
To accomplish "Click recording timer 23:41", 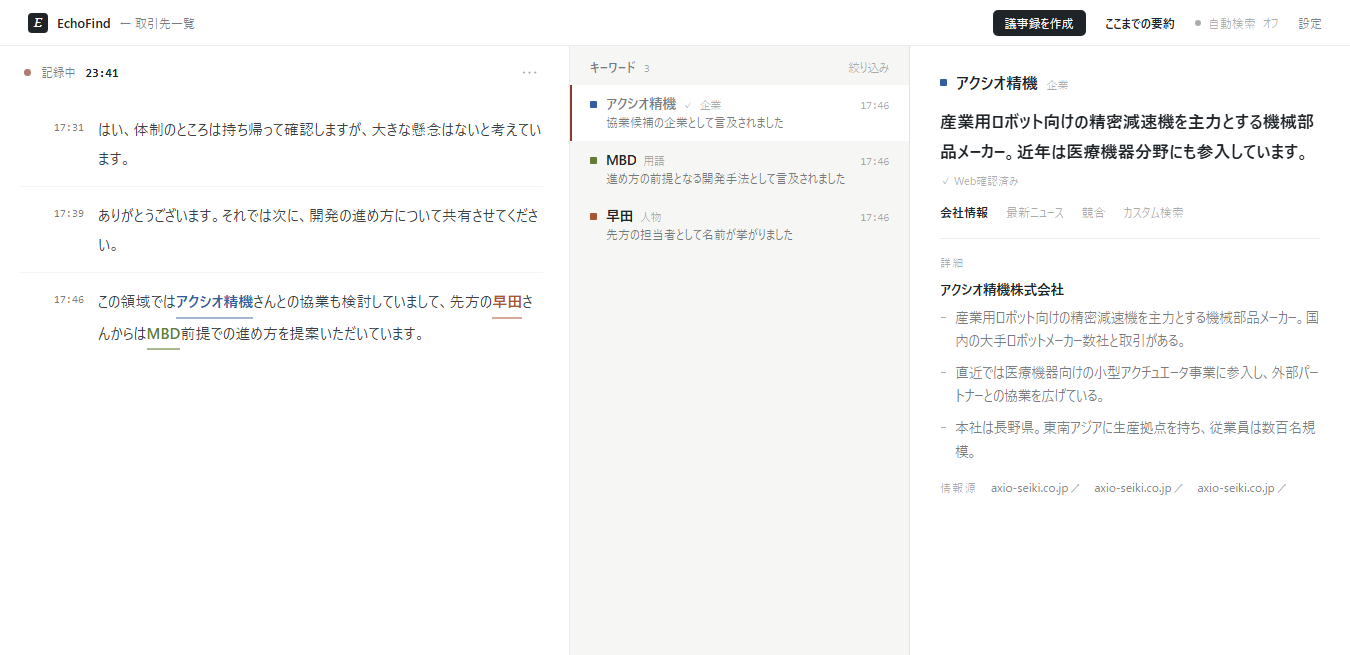I will [x=102, y=72].
